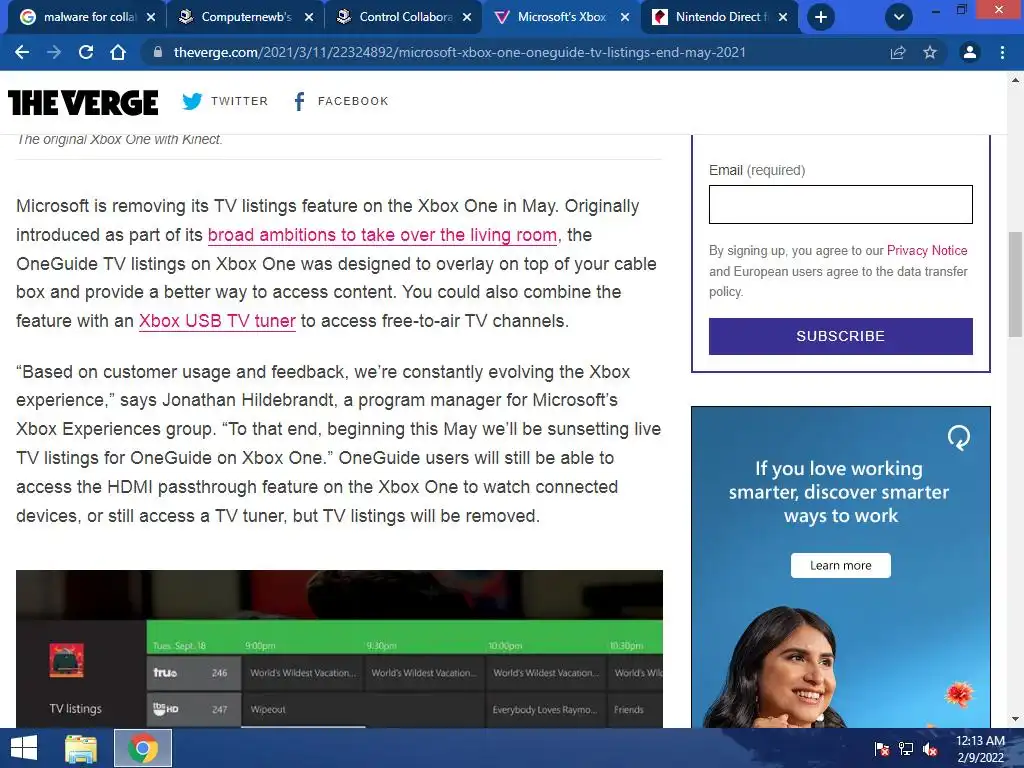Open the Windows Start menu
This screenshot has width=1024, height=768.
point(24,748)
